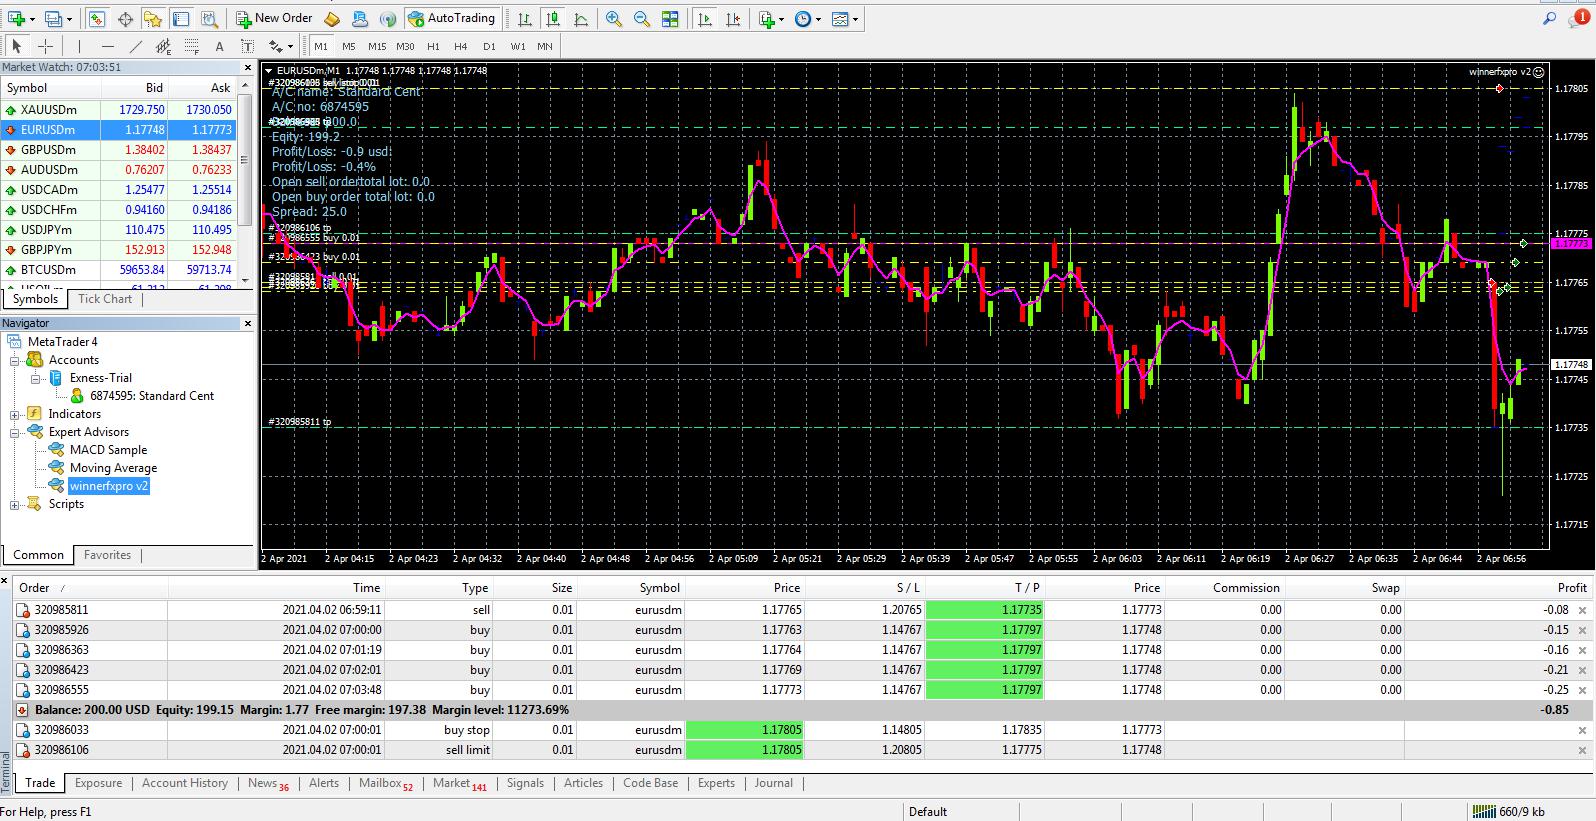Select the trendline drawing tool

pos(136,46)
